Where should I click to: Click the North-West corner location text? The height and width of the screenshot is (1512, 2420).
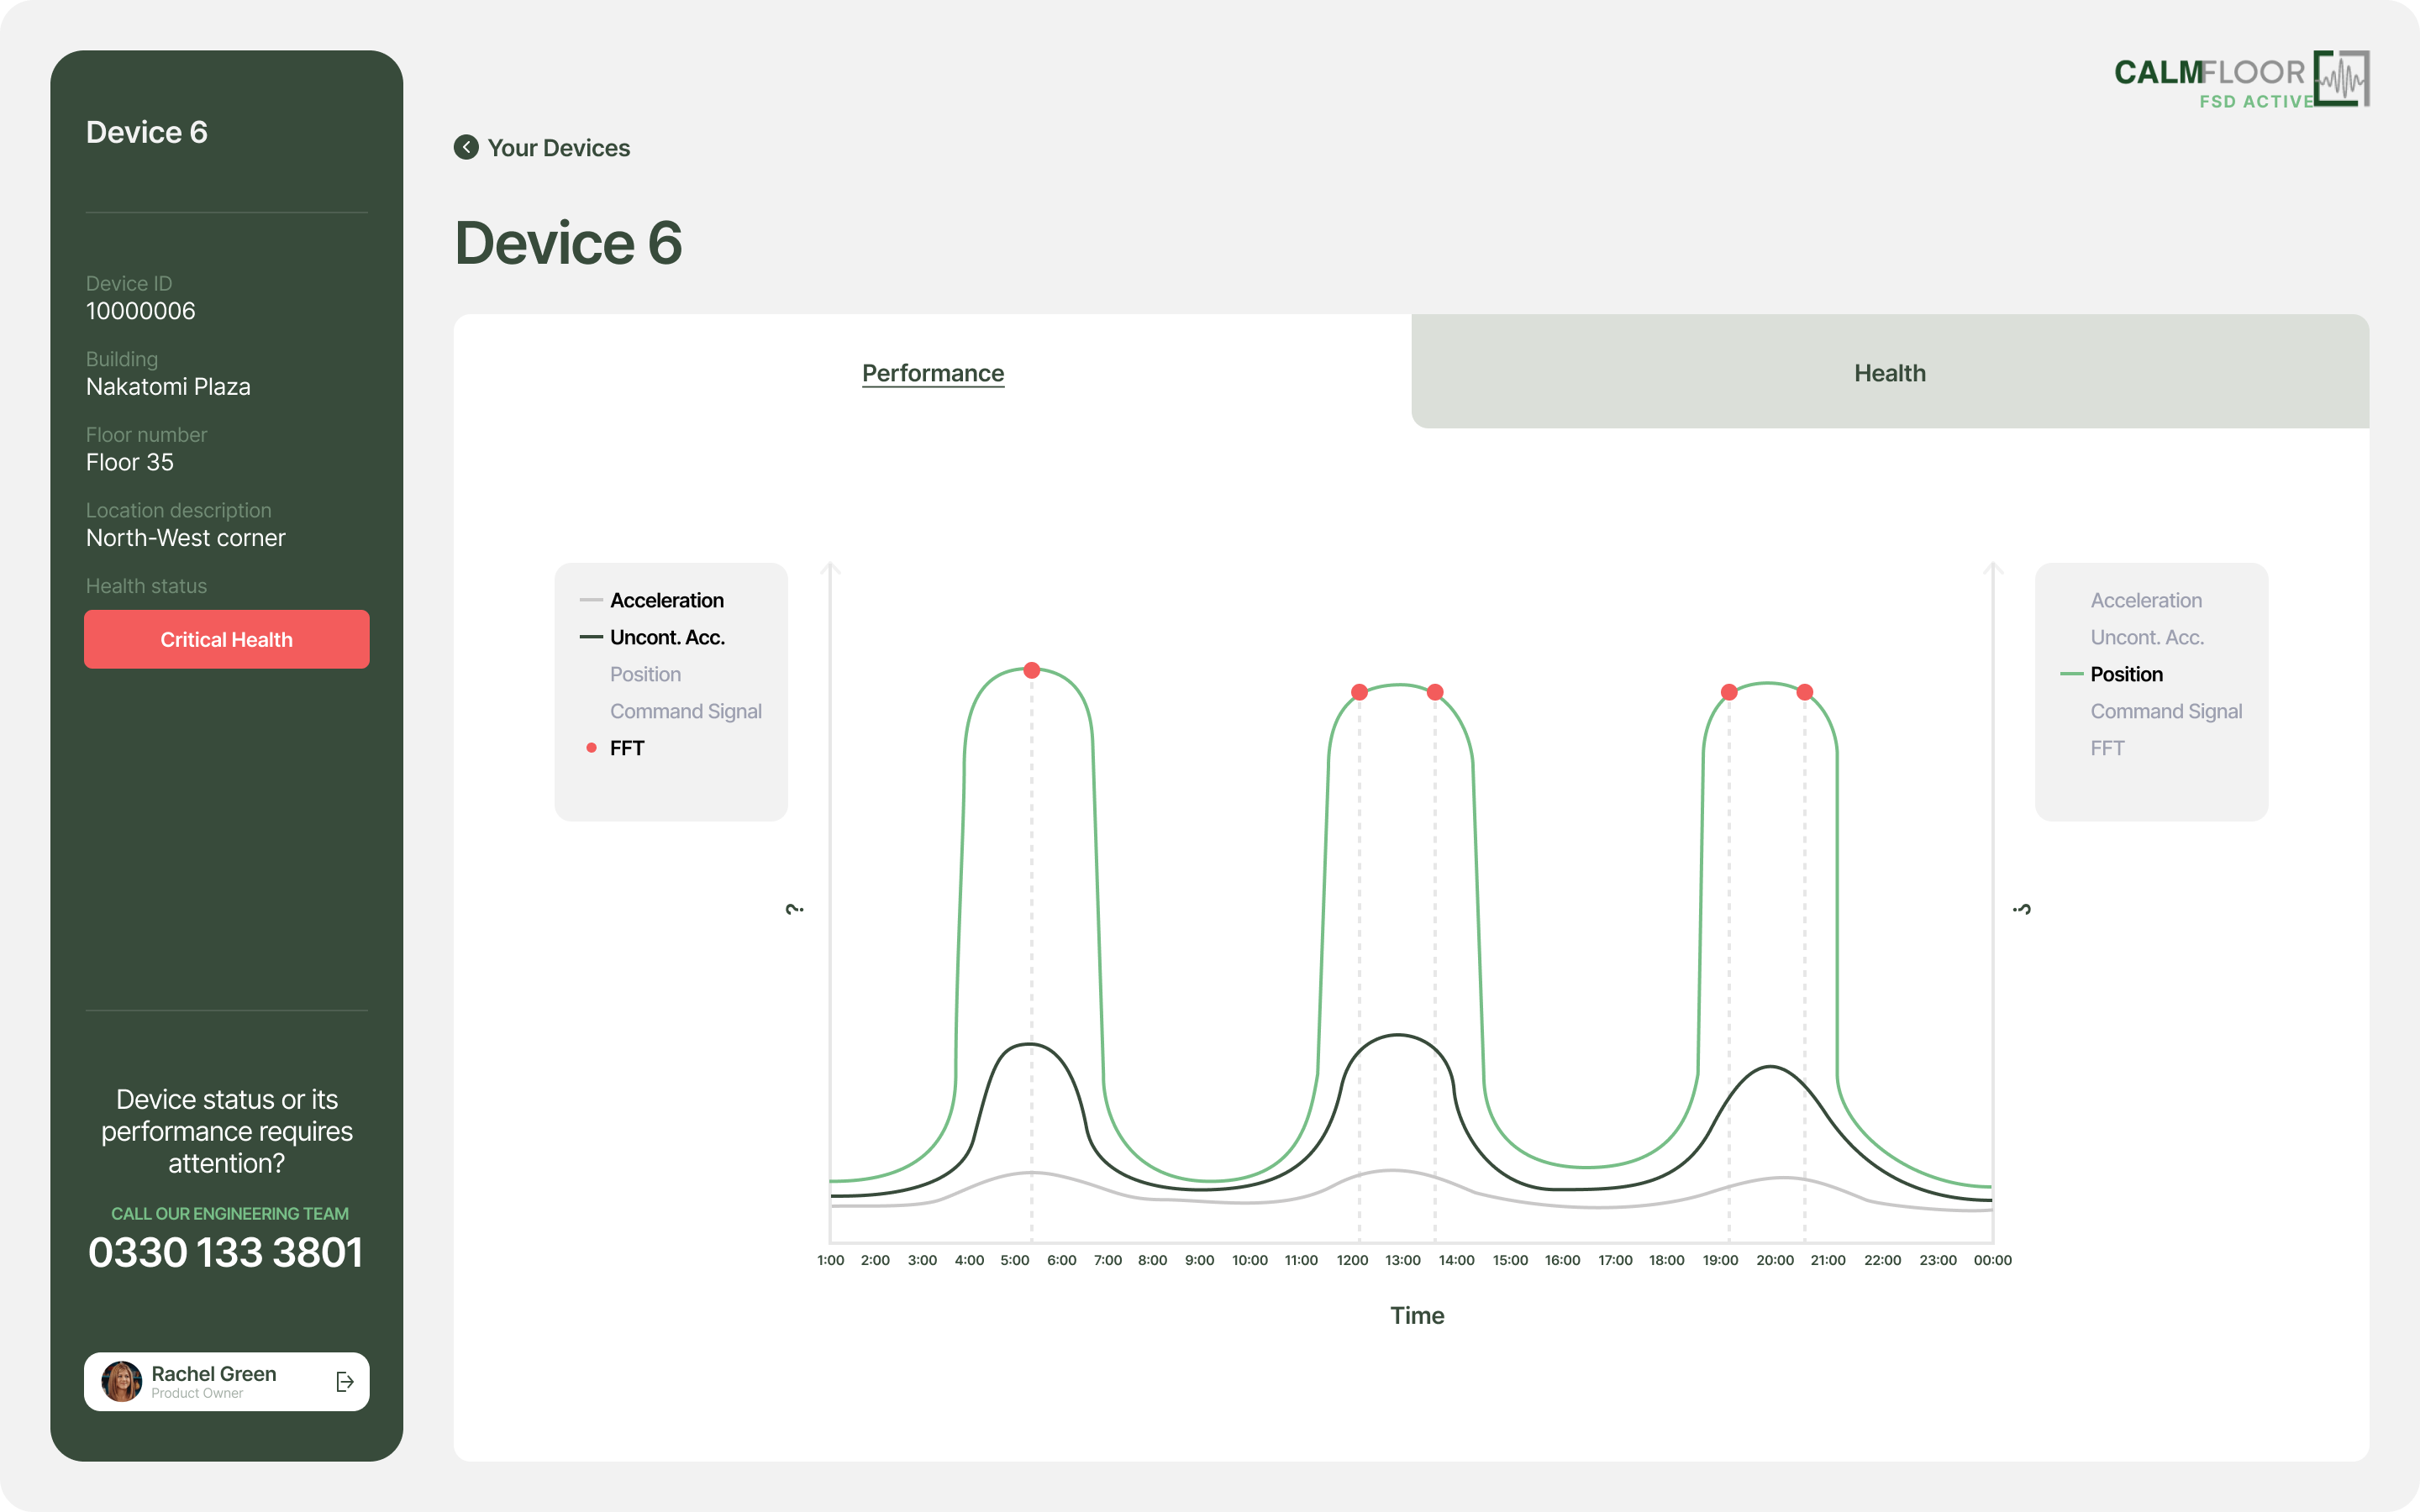tap(186, 538)
